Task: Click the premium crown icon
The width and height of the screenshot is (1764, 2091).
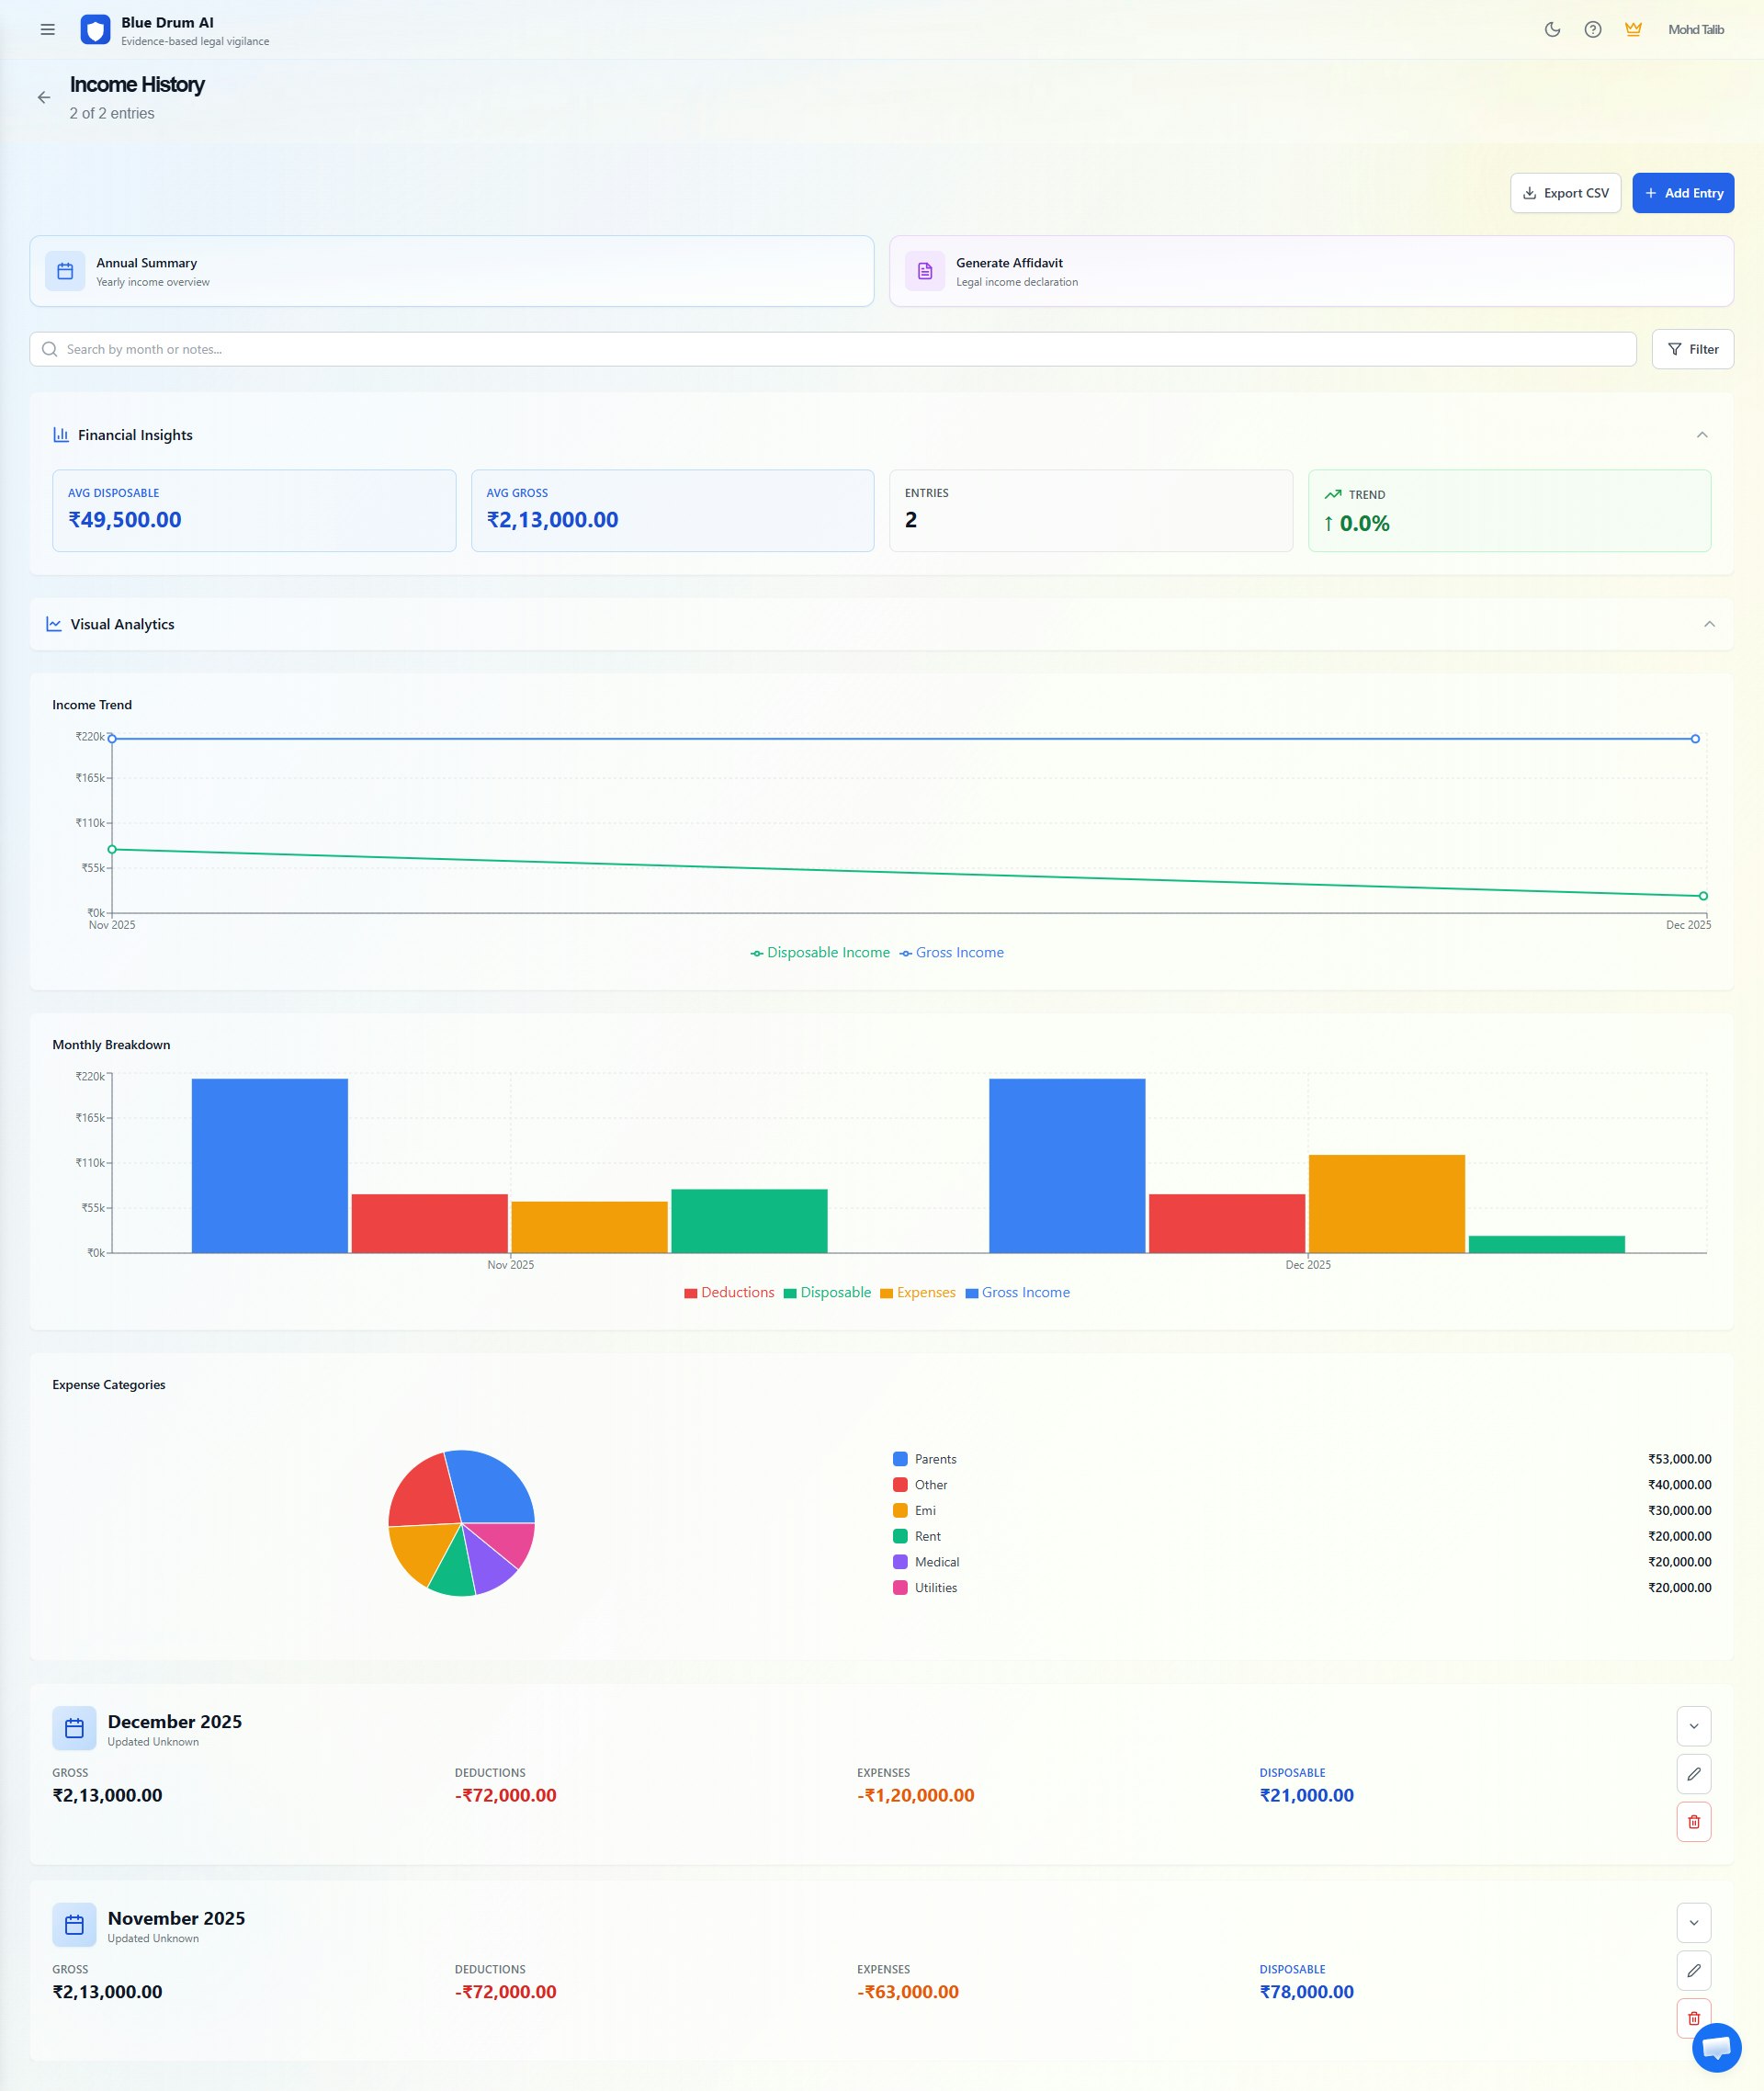Action: click(1632, 30)
